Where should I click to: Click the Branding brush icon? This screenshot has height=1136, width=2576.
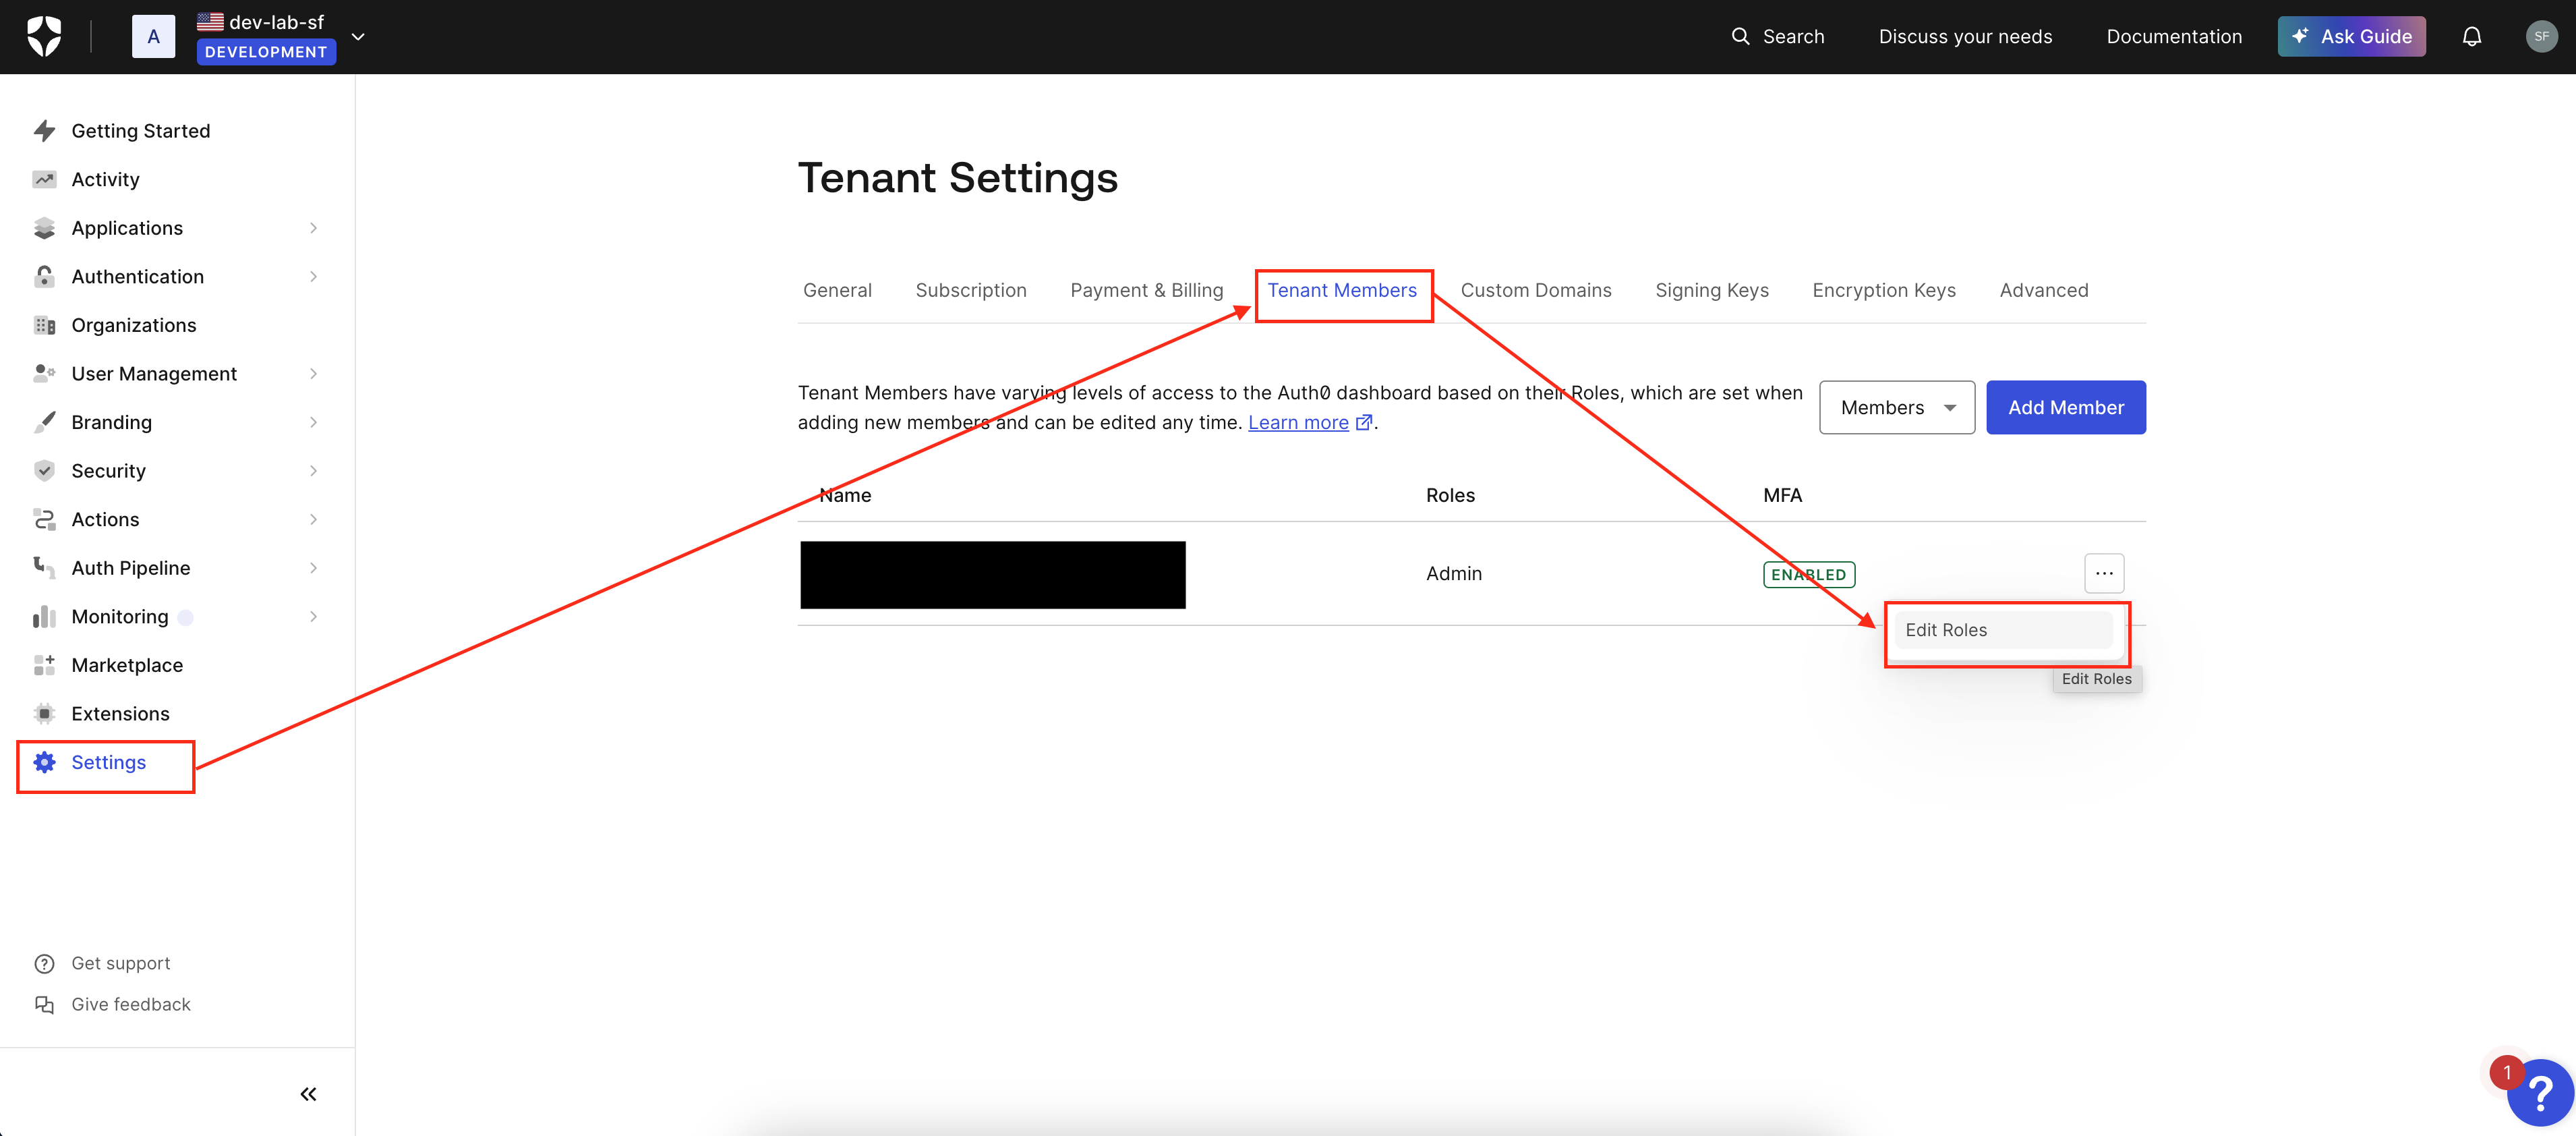point(44,422)
